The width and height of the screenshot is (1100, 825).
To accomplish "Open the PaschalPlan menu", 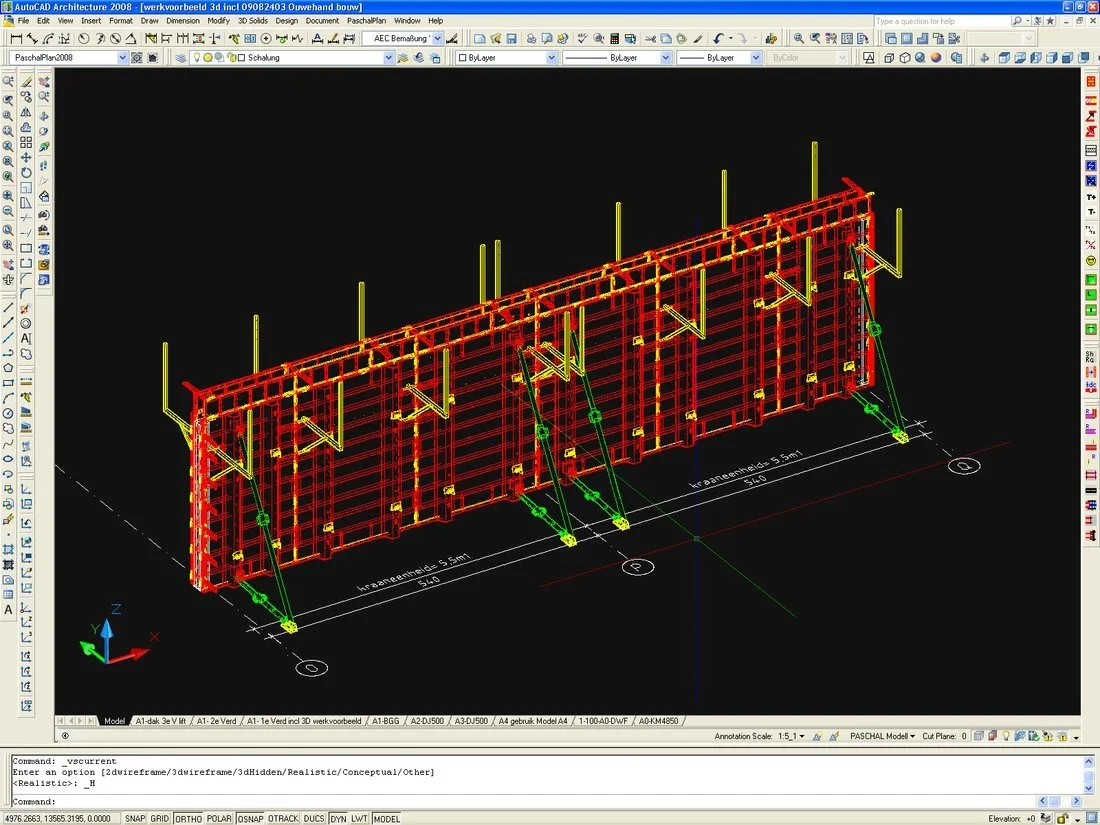I will [x=366, y=21].
